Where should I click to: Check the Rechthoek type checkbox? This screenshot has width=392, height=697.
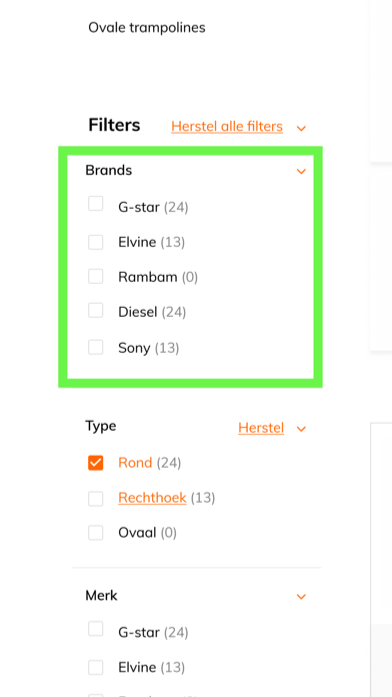[96, 499]
